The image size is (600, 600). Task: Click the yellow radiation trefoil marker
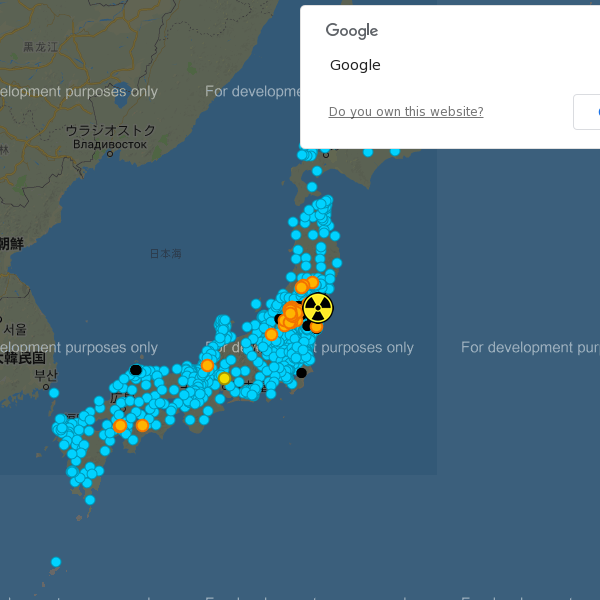pyautogui.click(x=318, y=308)
